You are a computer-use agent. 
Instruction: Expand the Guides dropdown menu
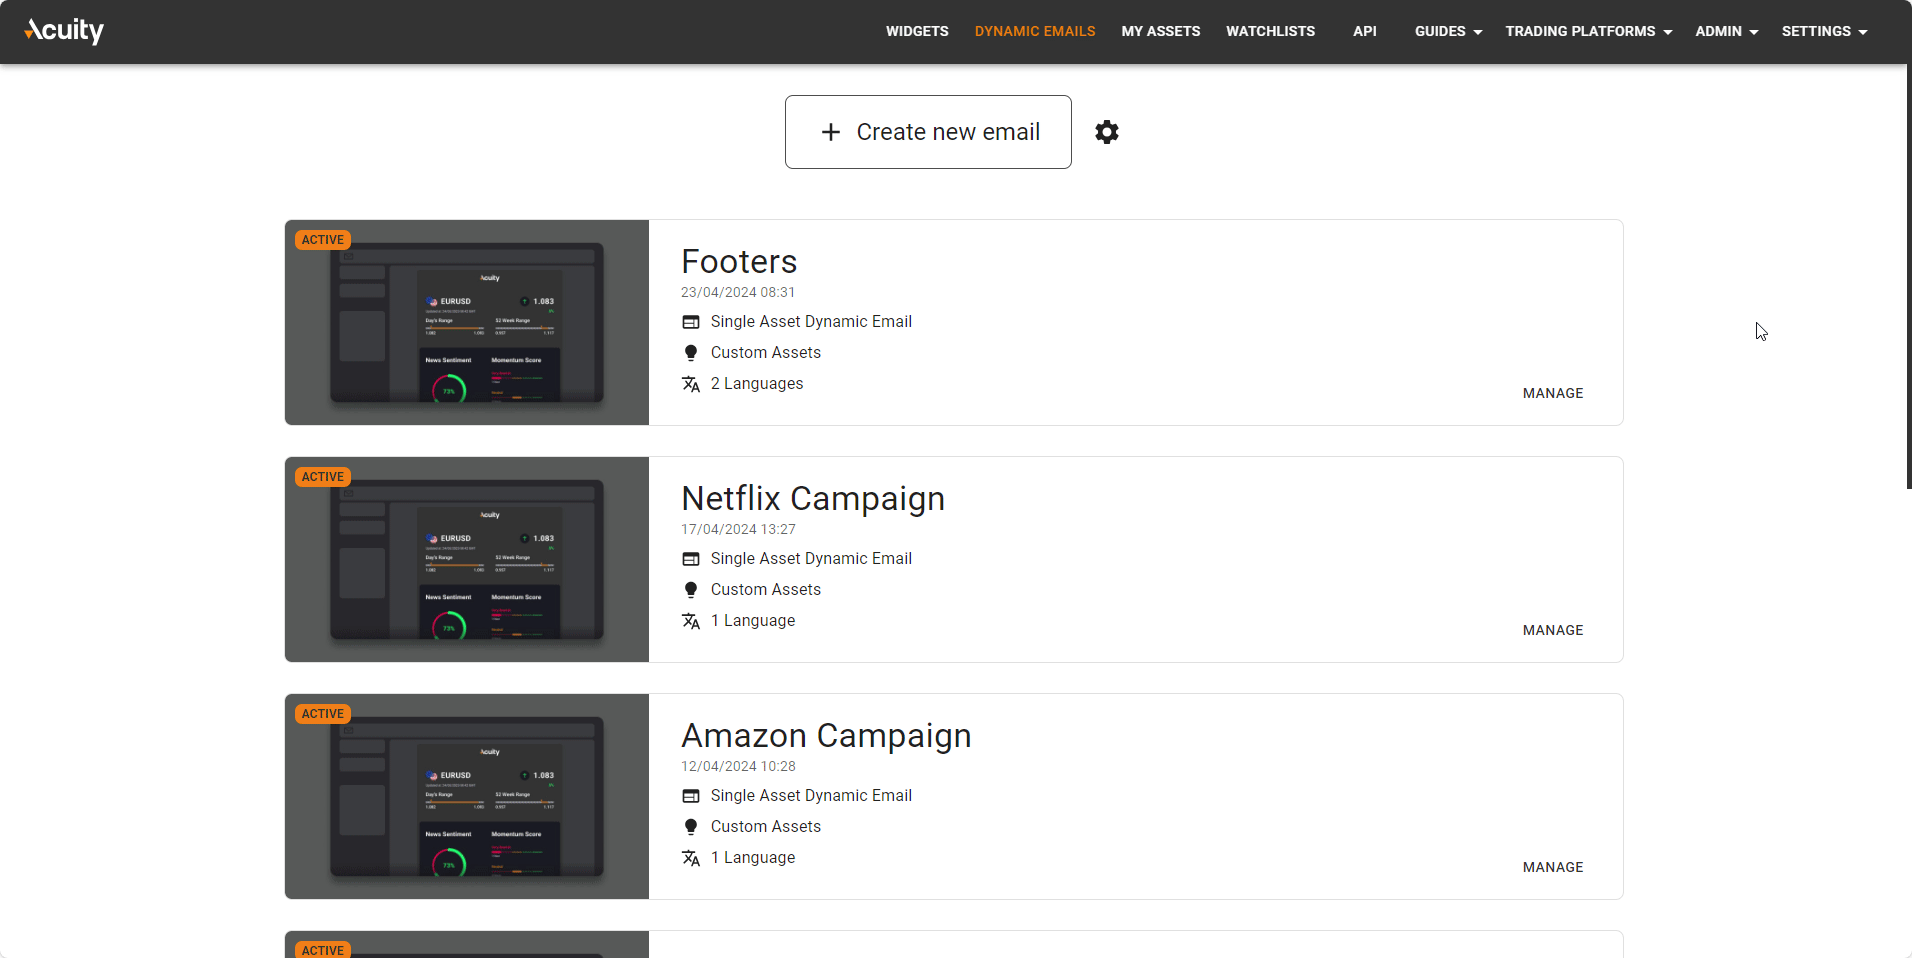[x=1448, y=31]
